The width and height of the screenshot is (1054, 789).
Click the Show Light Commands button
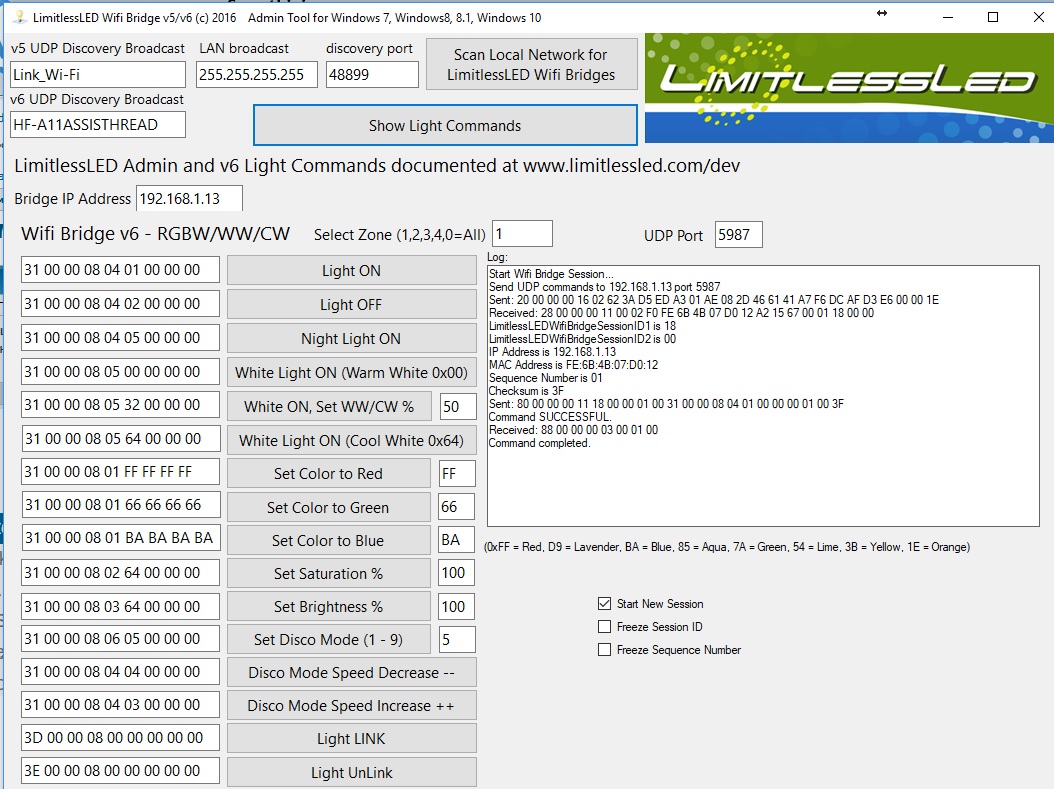point(445,126)
